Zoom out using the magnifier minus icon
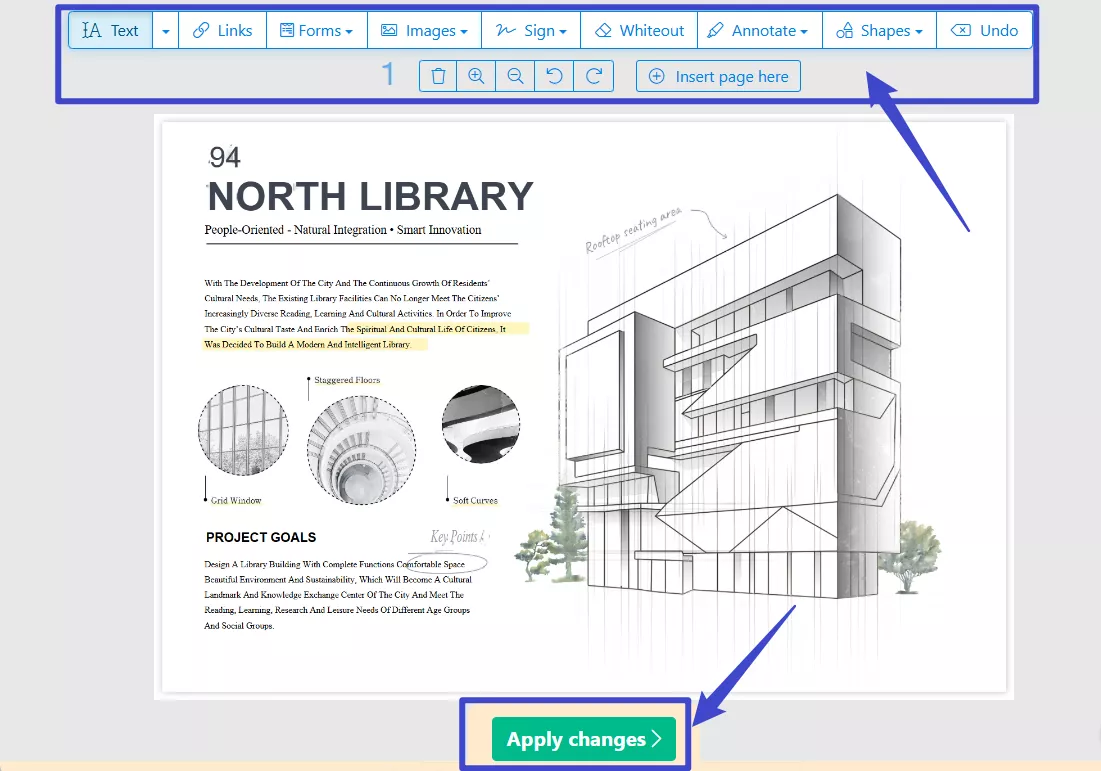 515,76
